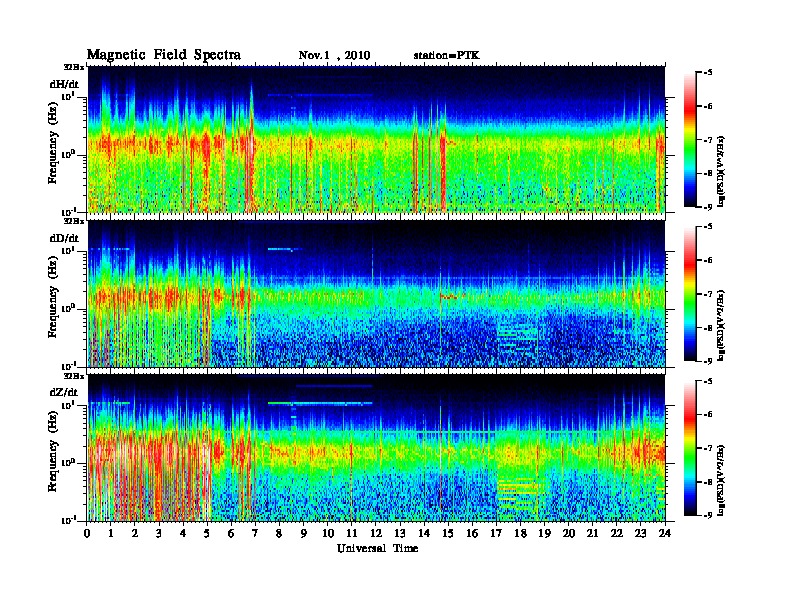Click the hour 5 tick label on time axis

[x=207, y=534]
